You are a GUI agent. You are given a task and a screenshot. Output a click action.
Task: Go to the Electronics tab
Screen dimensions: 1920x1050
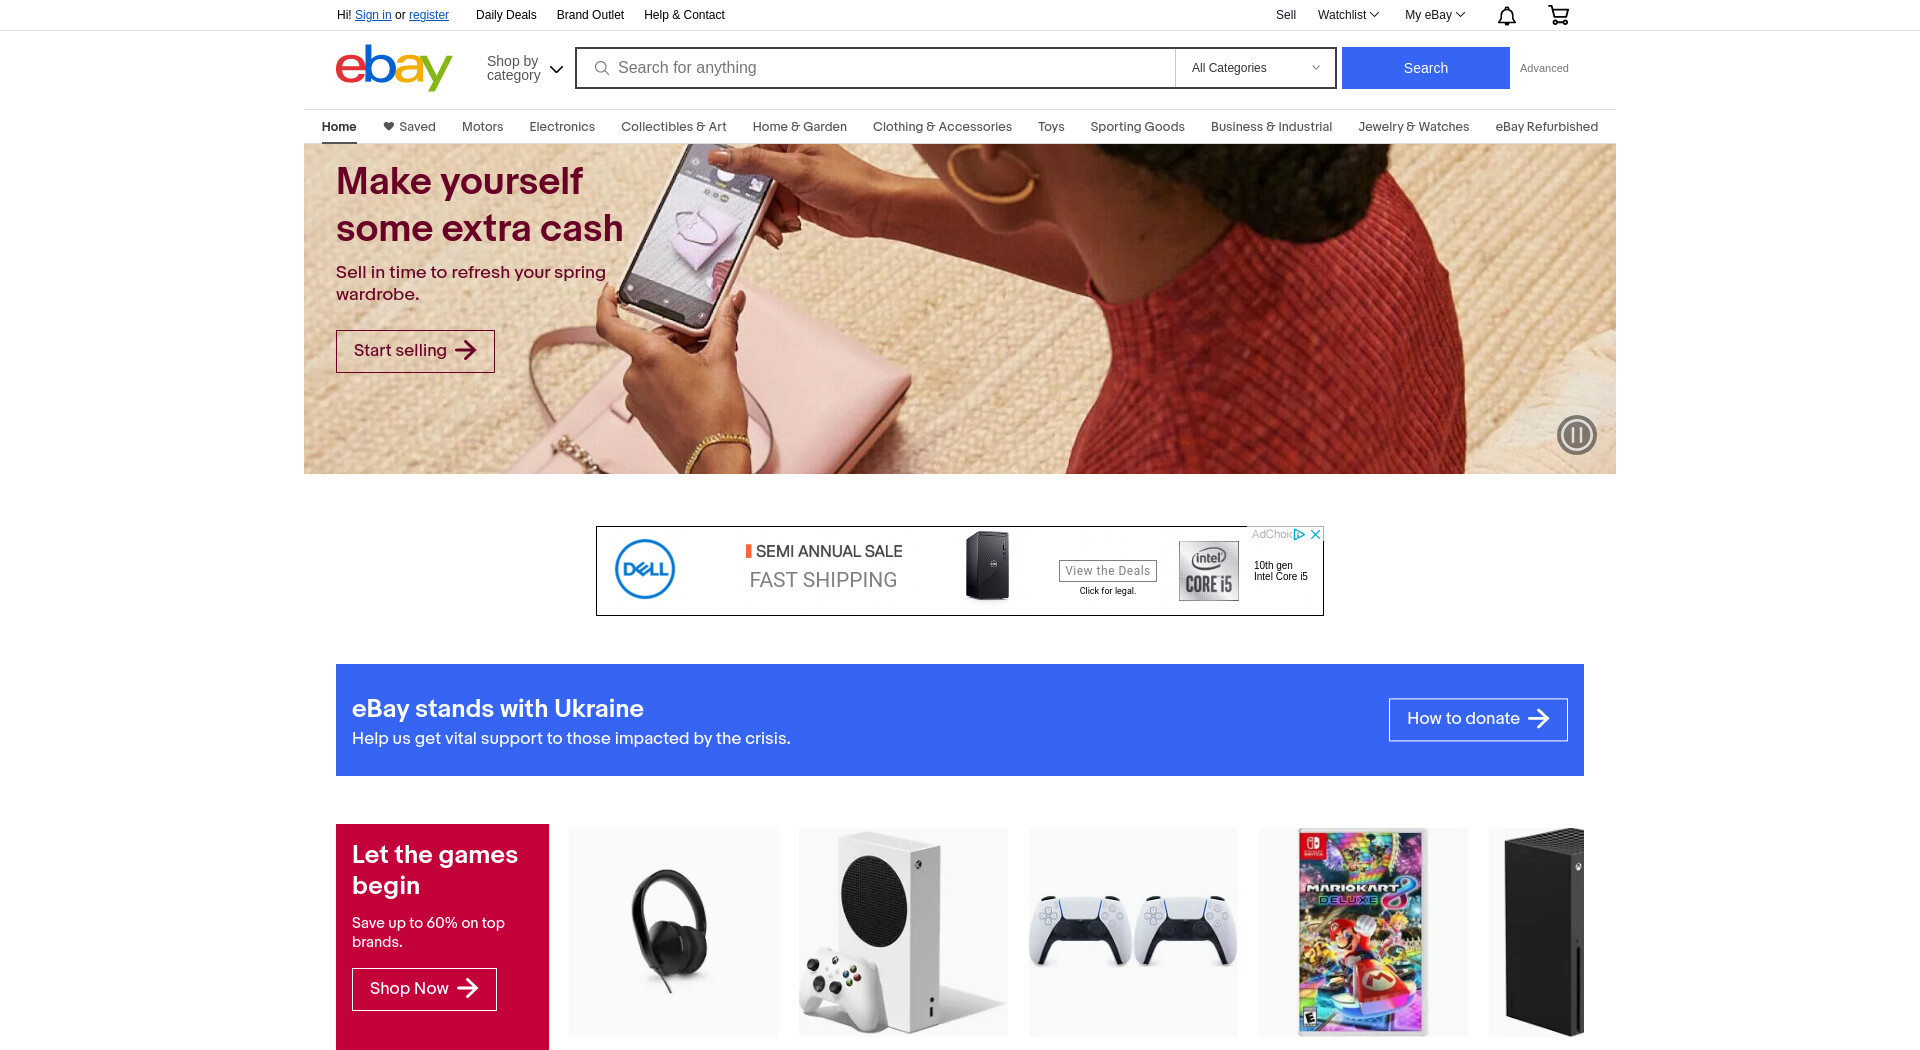tap(562, 127)
